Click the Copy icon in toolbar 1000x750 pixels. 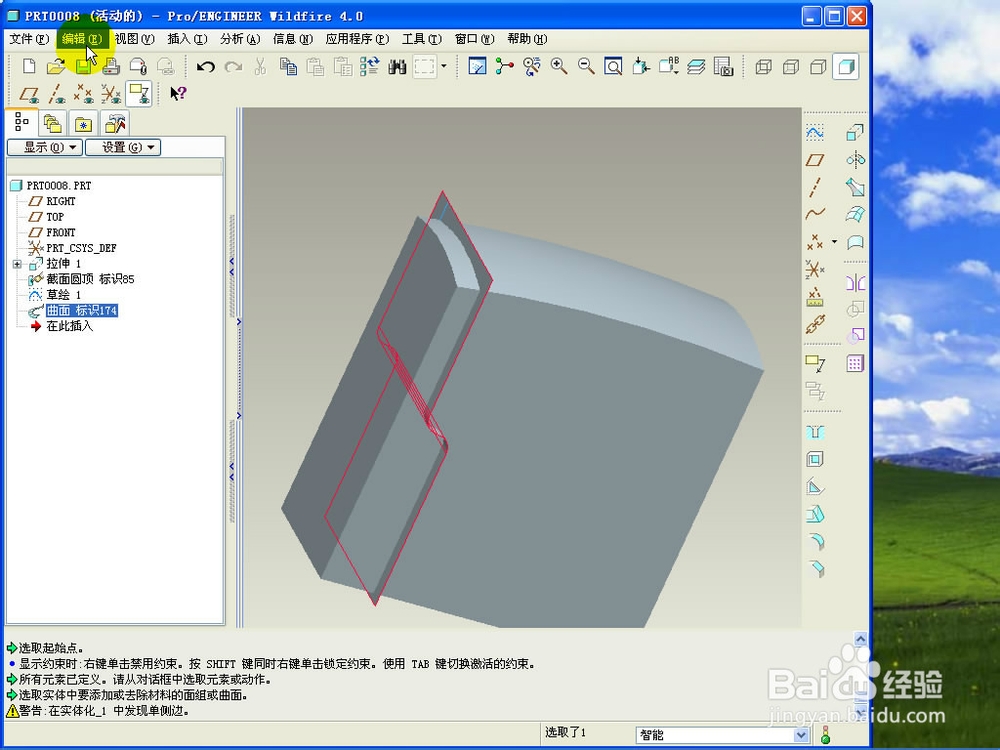(288, 66)
